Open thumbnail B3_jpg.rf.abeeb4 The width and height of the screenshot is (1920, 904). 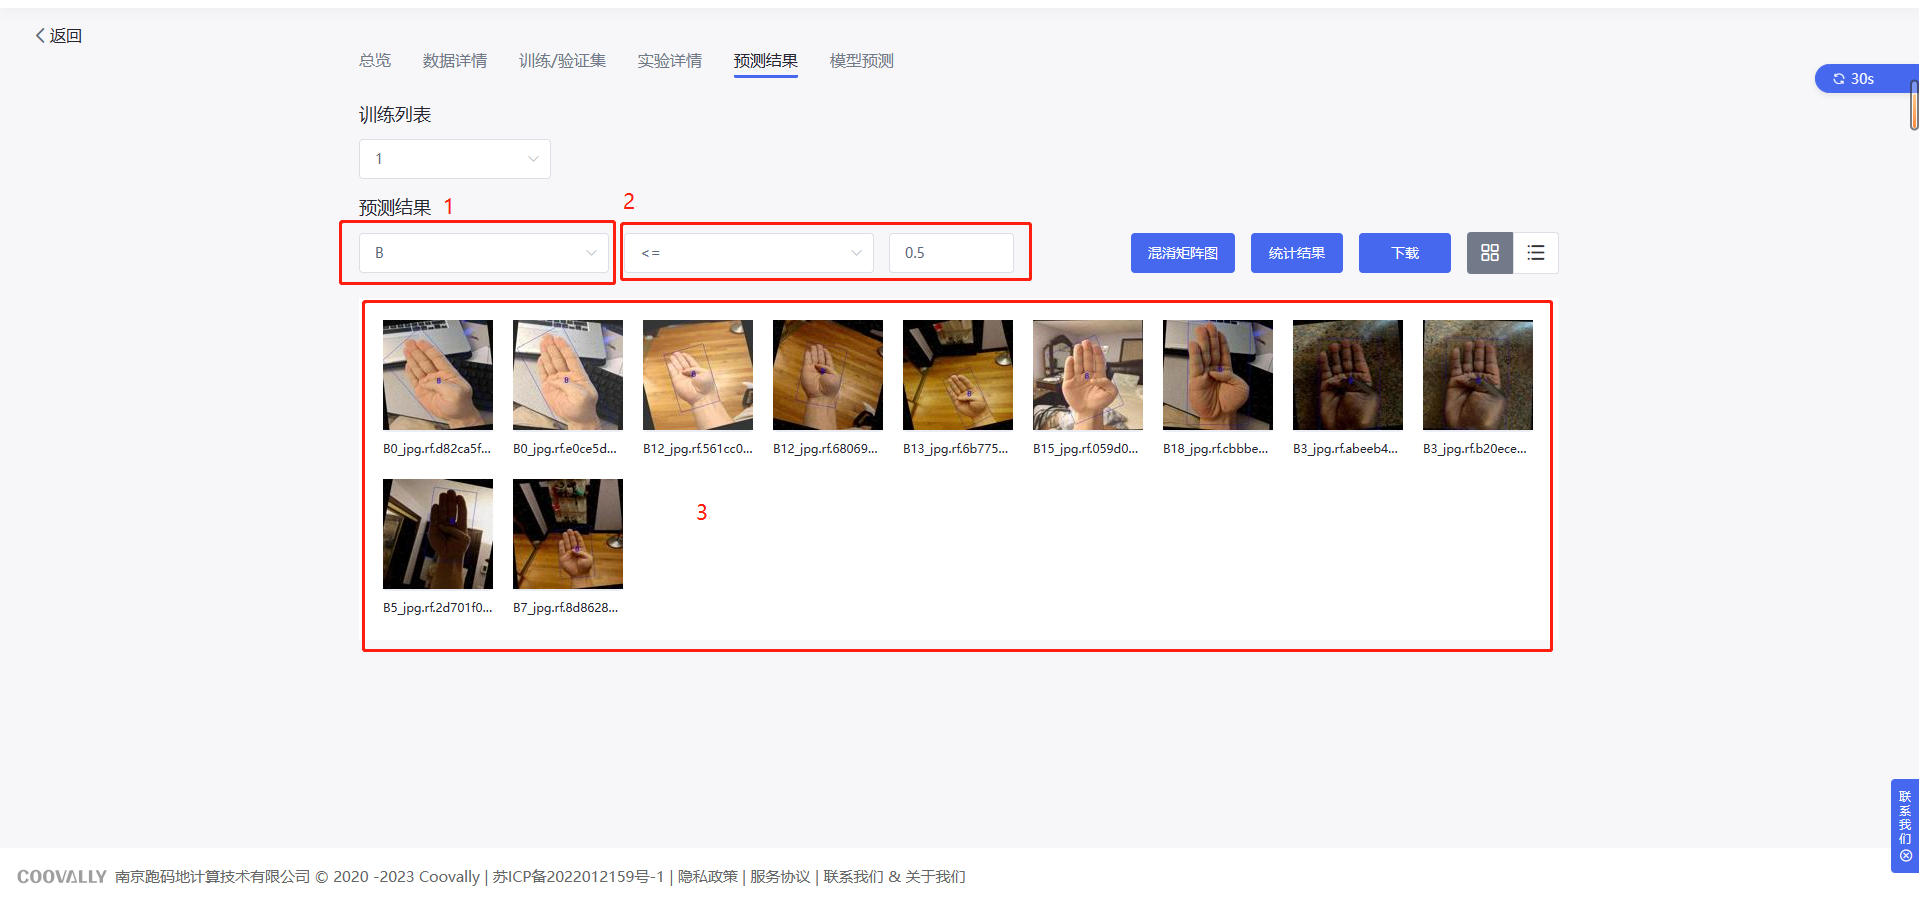click(x=1348, y=375)
